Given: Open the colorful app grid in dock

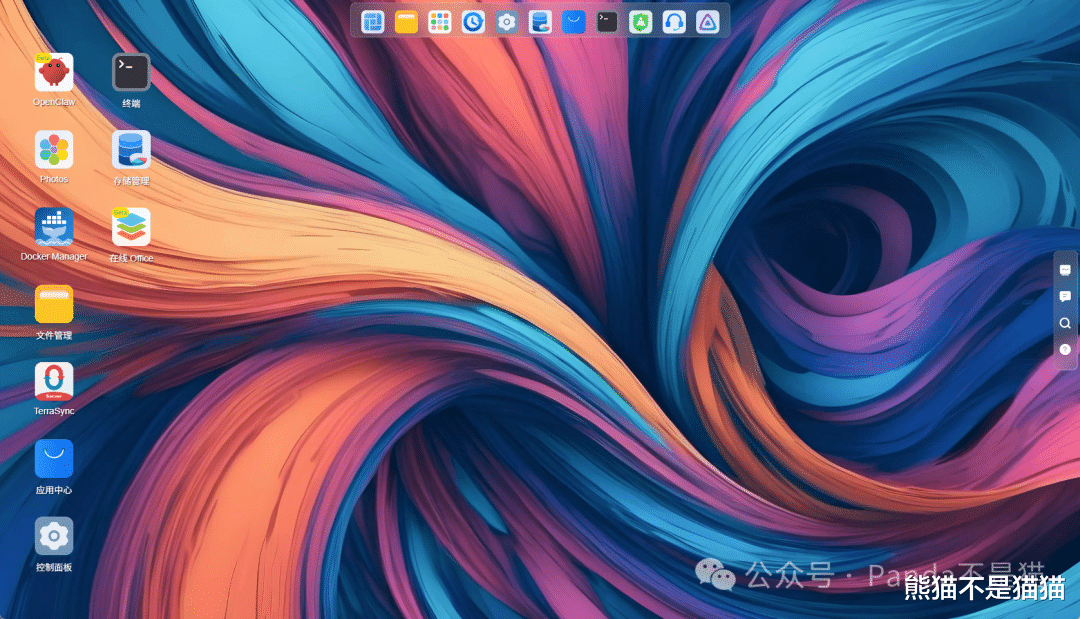Looking at the screenshot, I should [439, 22].
